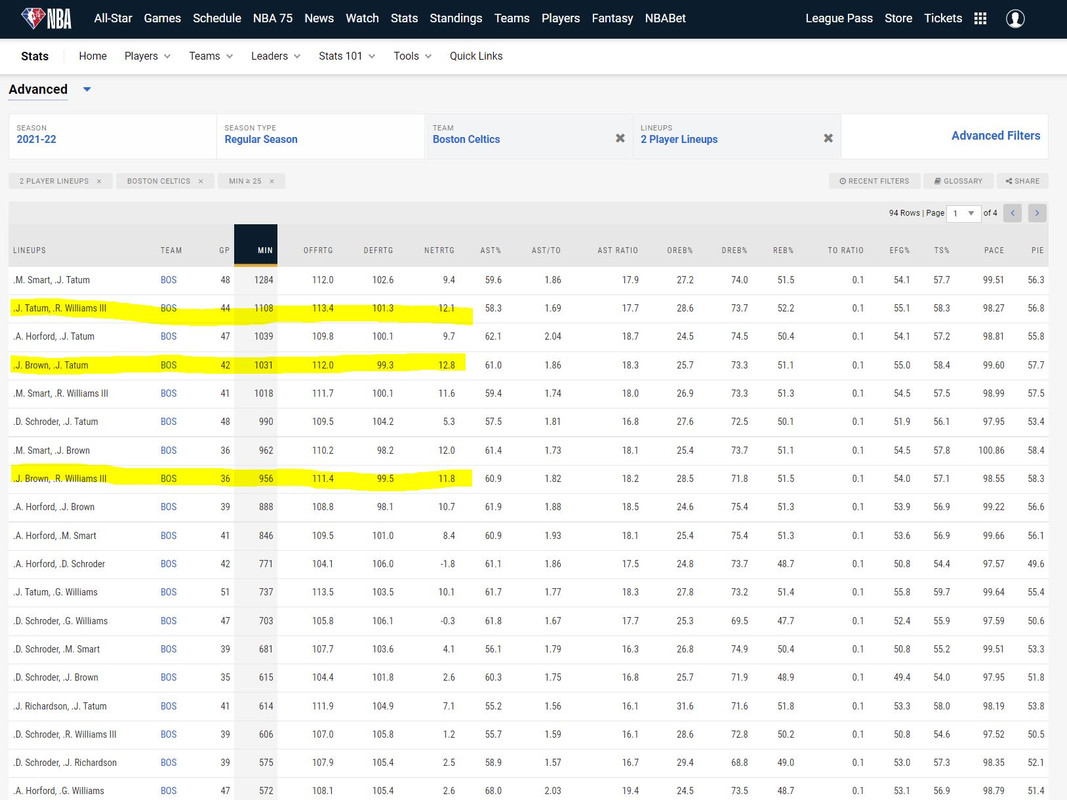Open League Pass link
The image size is (1067, 800).
(839, 18)
